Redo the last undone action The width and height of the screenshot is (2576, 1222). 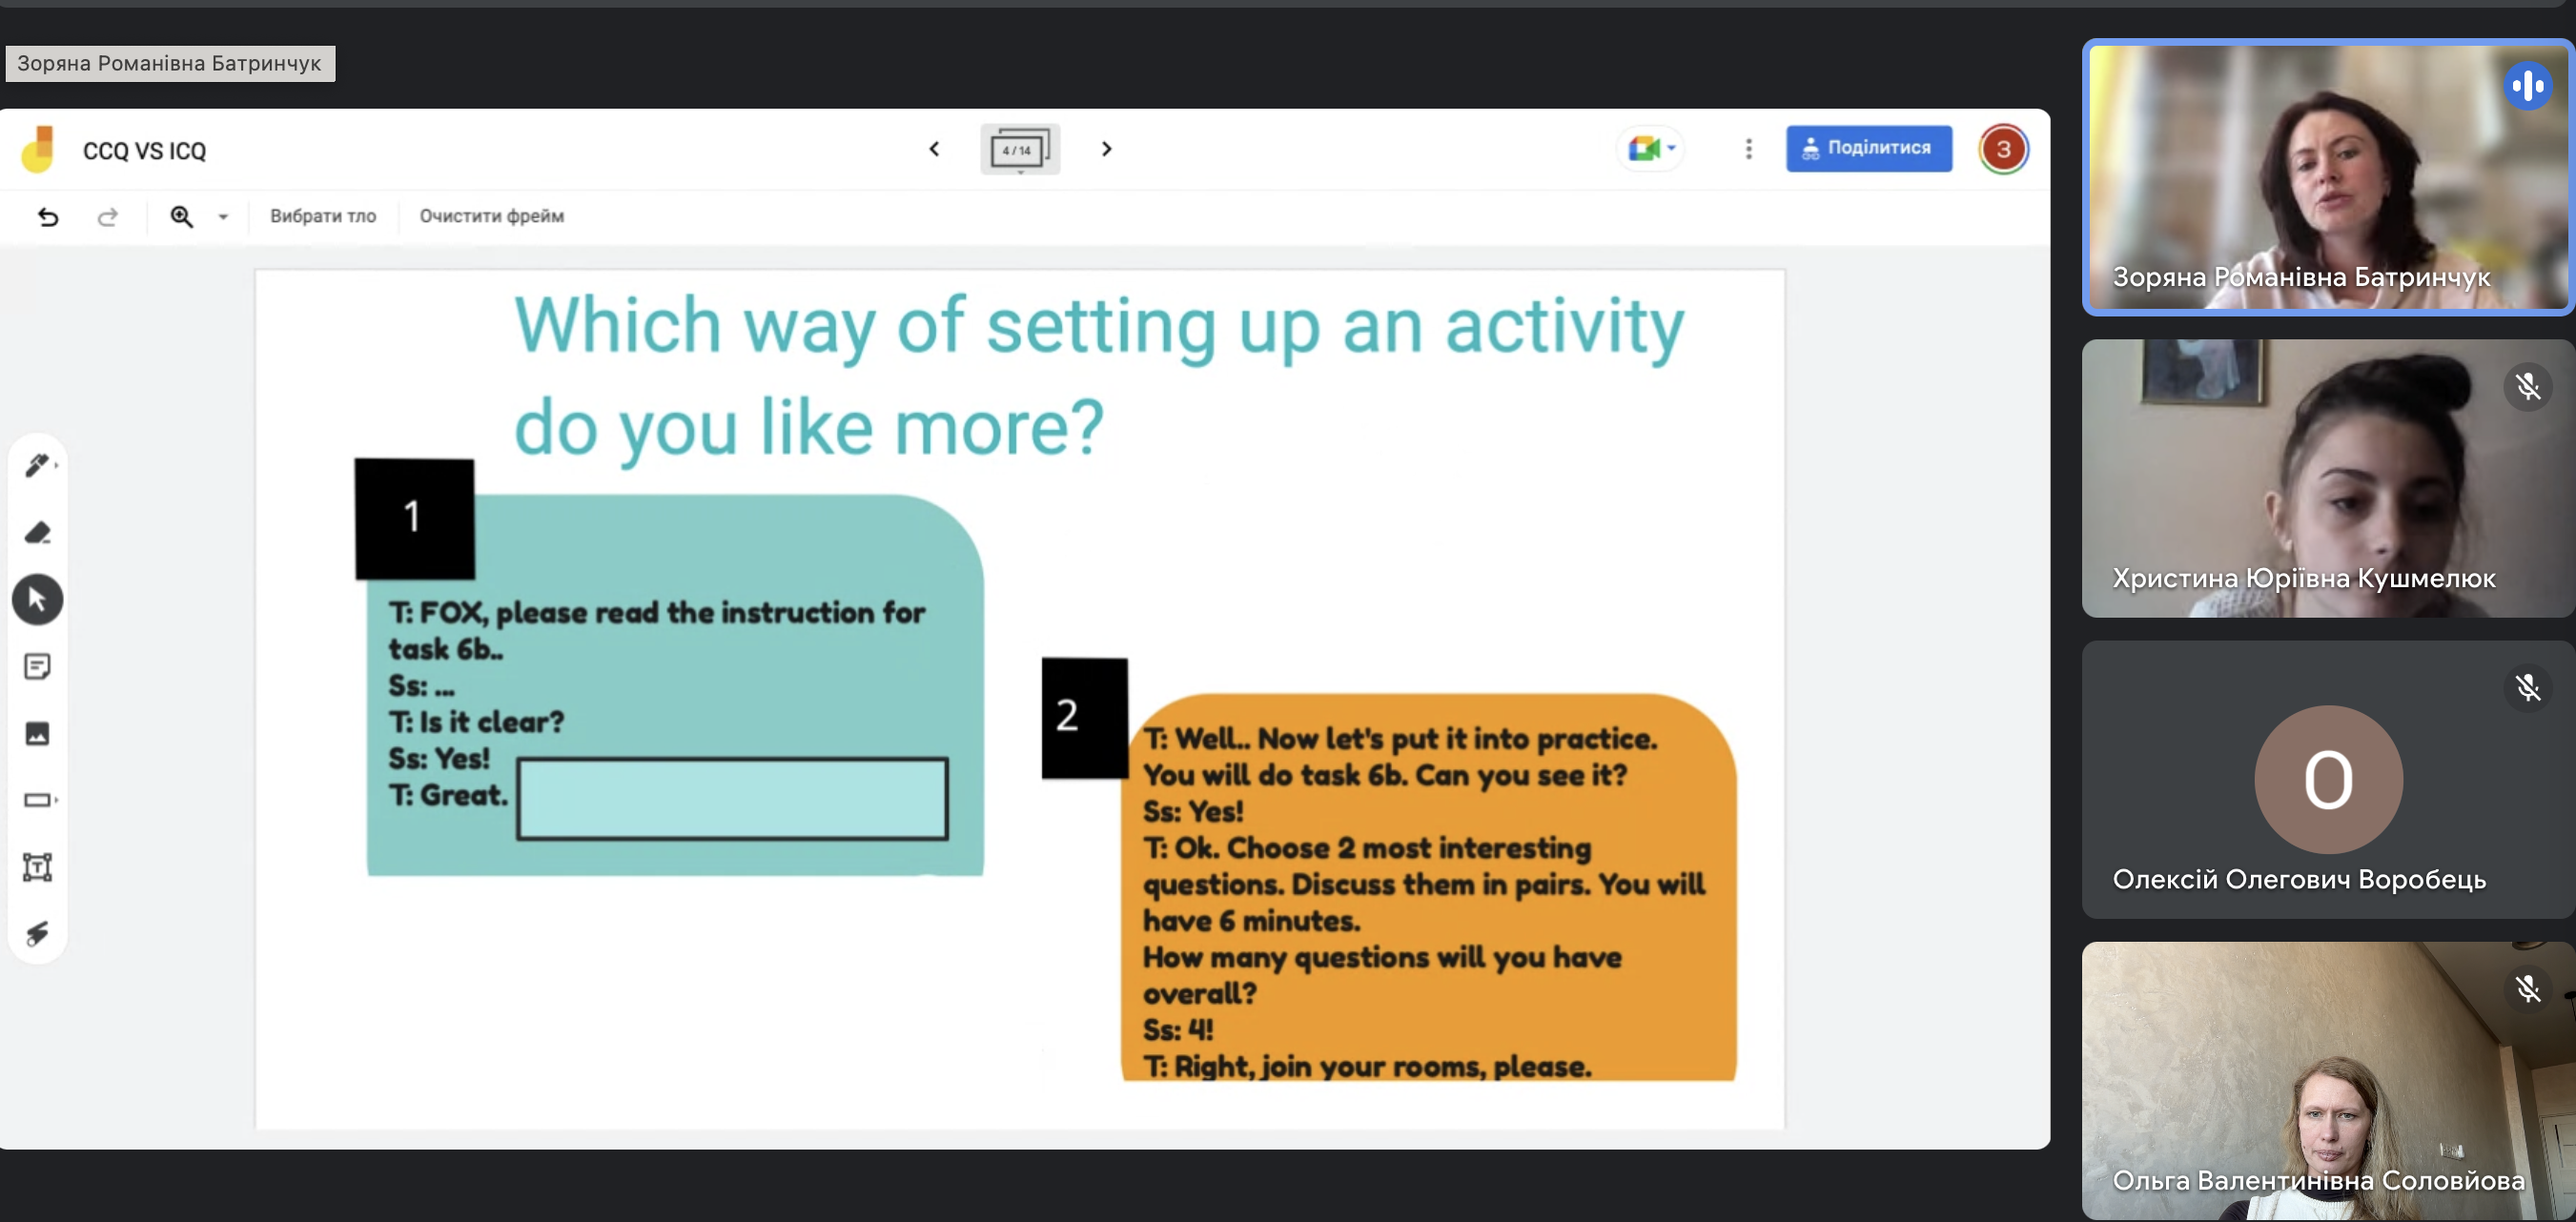(108, 216)
